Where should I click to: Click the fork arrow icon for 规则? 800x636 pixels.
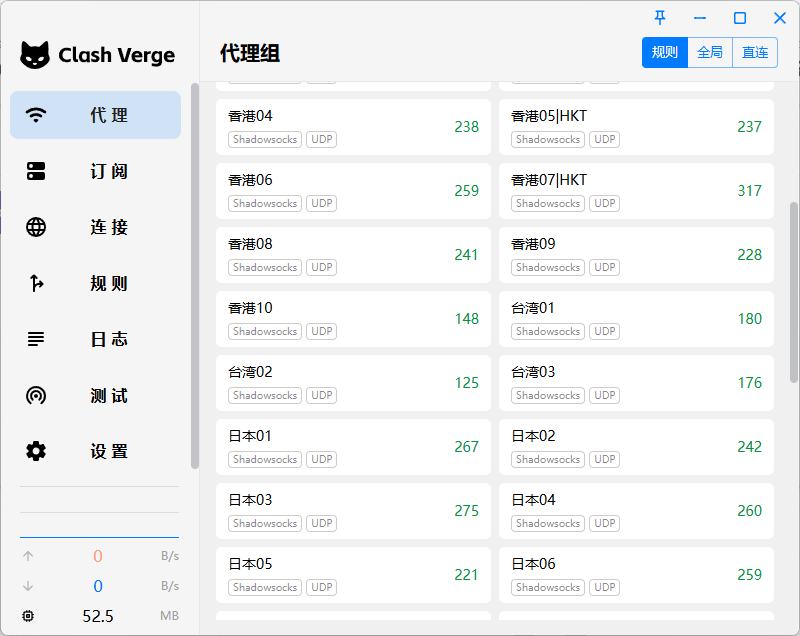[36, 284]
